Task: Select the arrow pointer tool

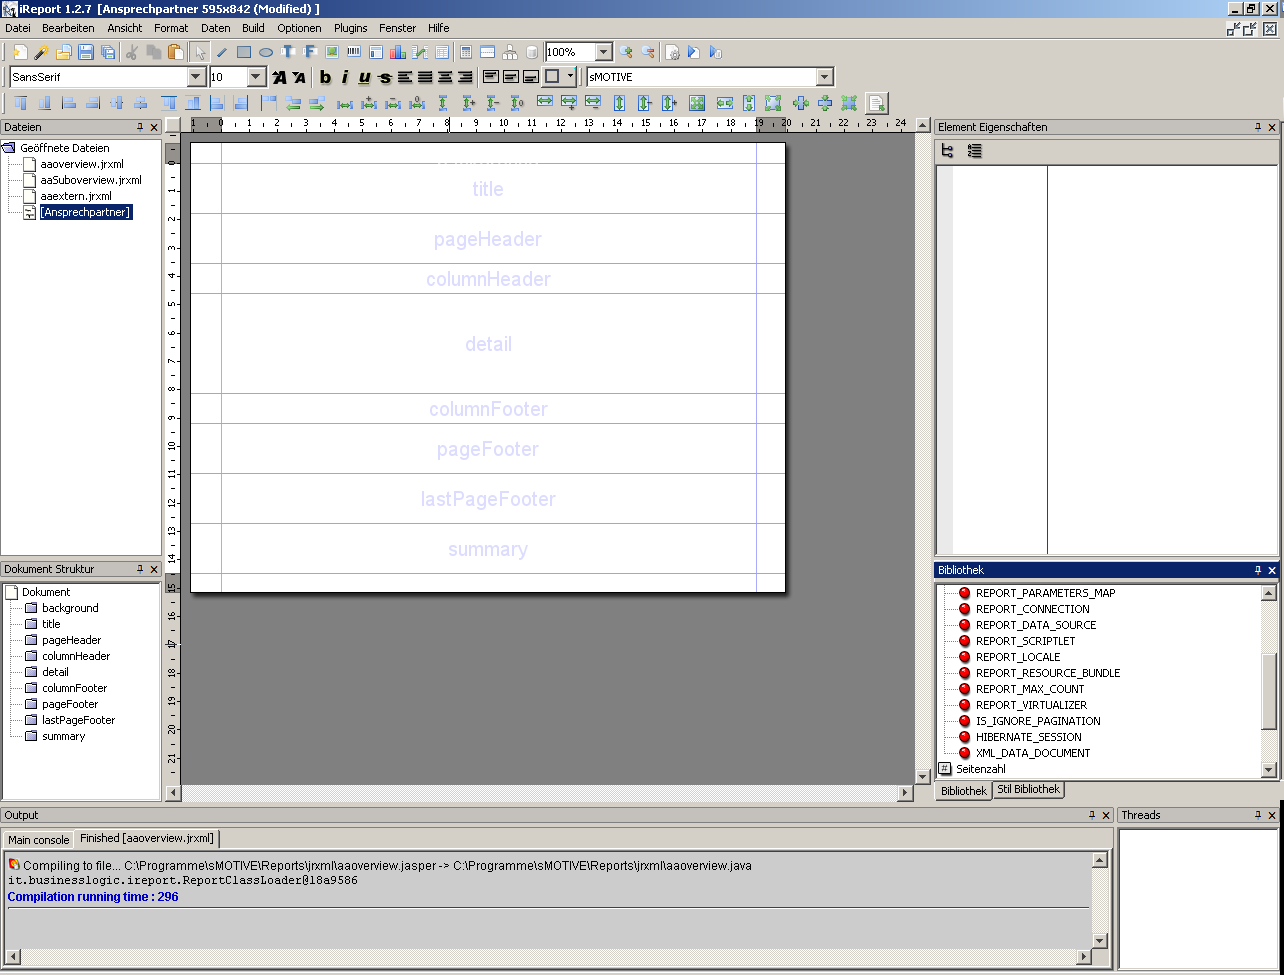Action: tap(199, 52)
